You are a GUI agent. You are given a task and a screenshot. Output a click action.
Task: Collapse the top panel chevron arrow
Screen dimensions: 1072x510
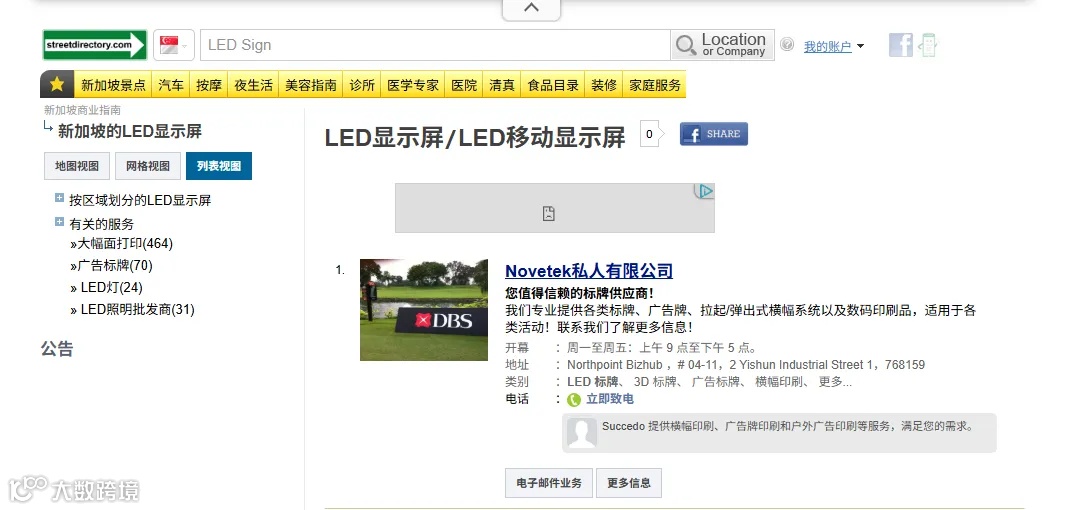pos(531,8)
